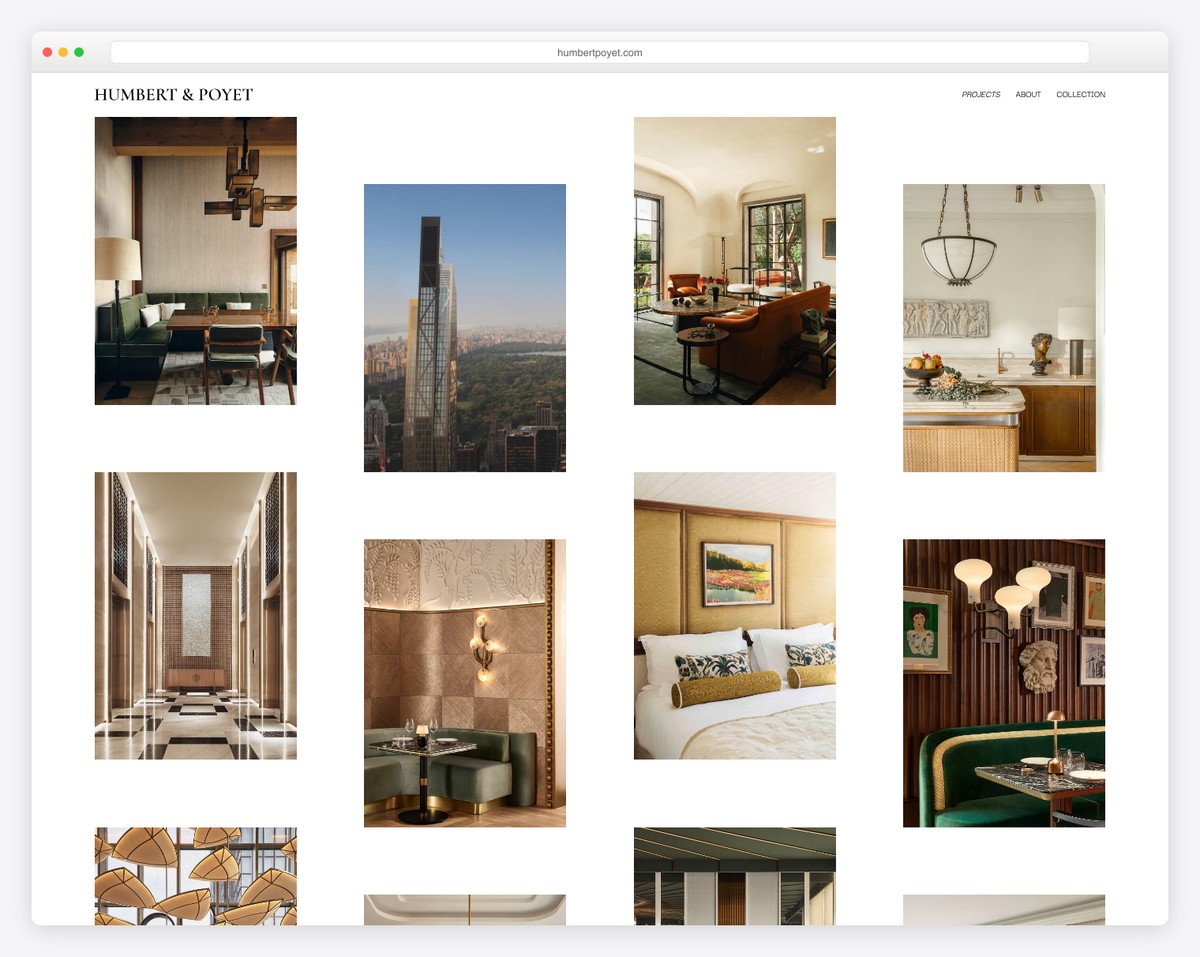
Task: Open the cropped thumbnail below restaurant booth
Action: (x=465, y=909)
